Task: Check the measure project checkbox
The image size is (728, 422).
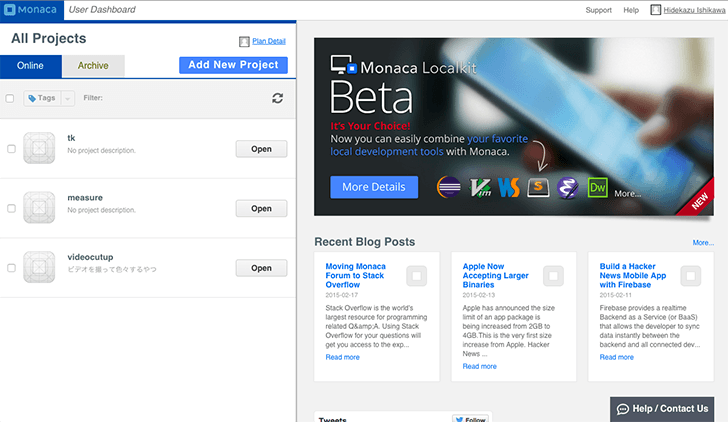Action: [11, 208]
